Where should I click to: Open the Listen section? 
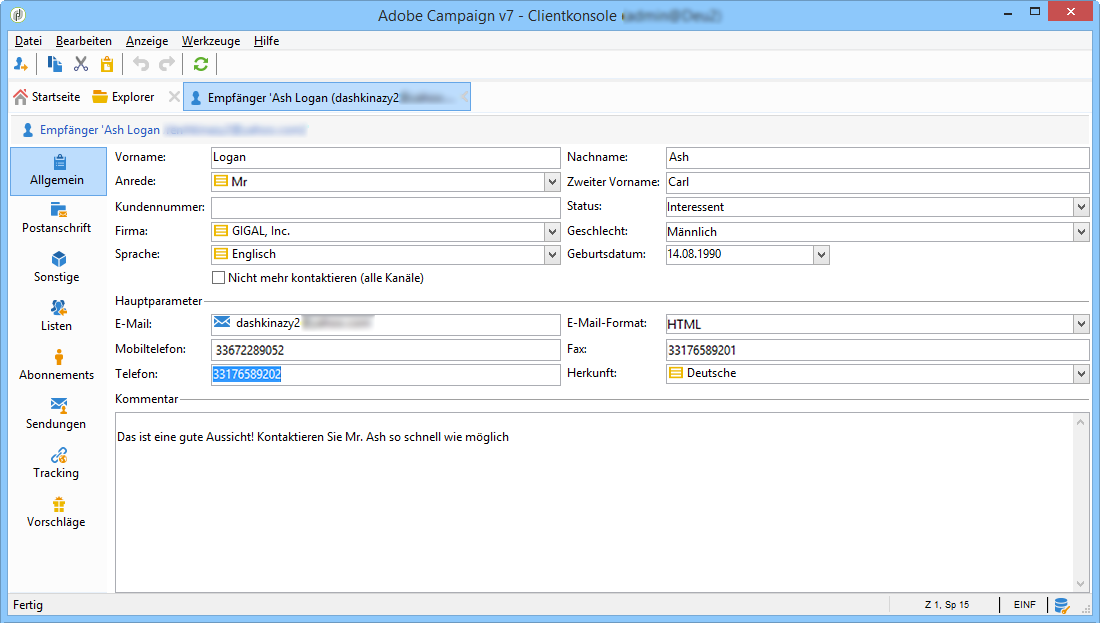(x=58, y=316)
